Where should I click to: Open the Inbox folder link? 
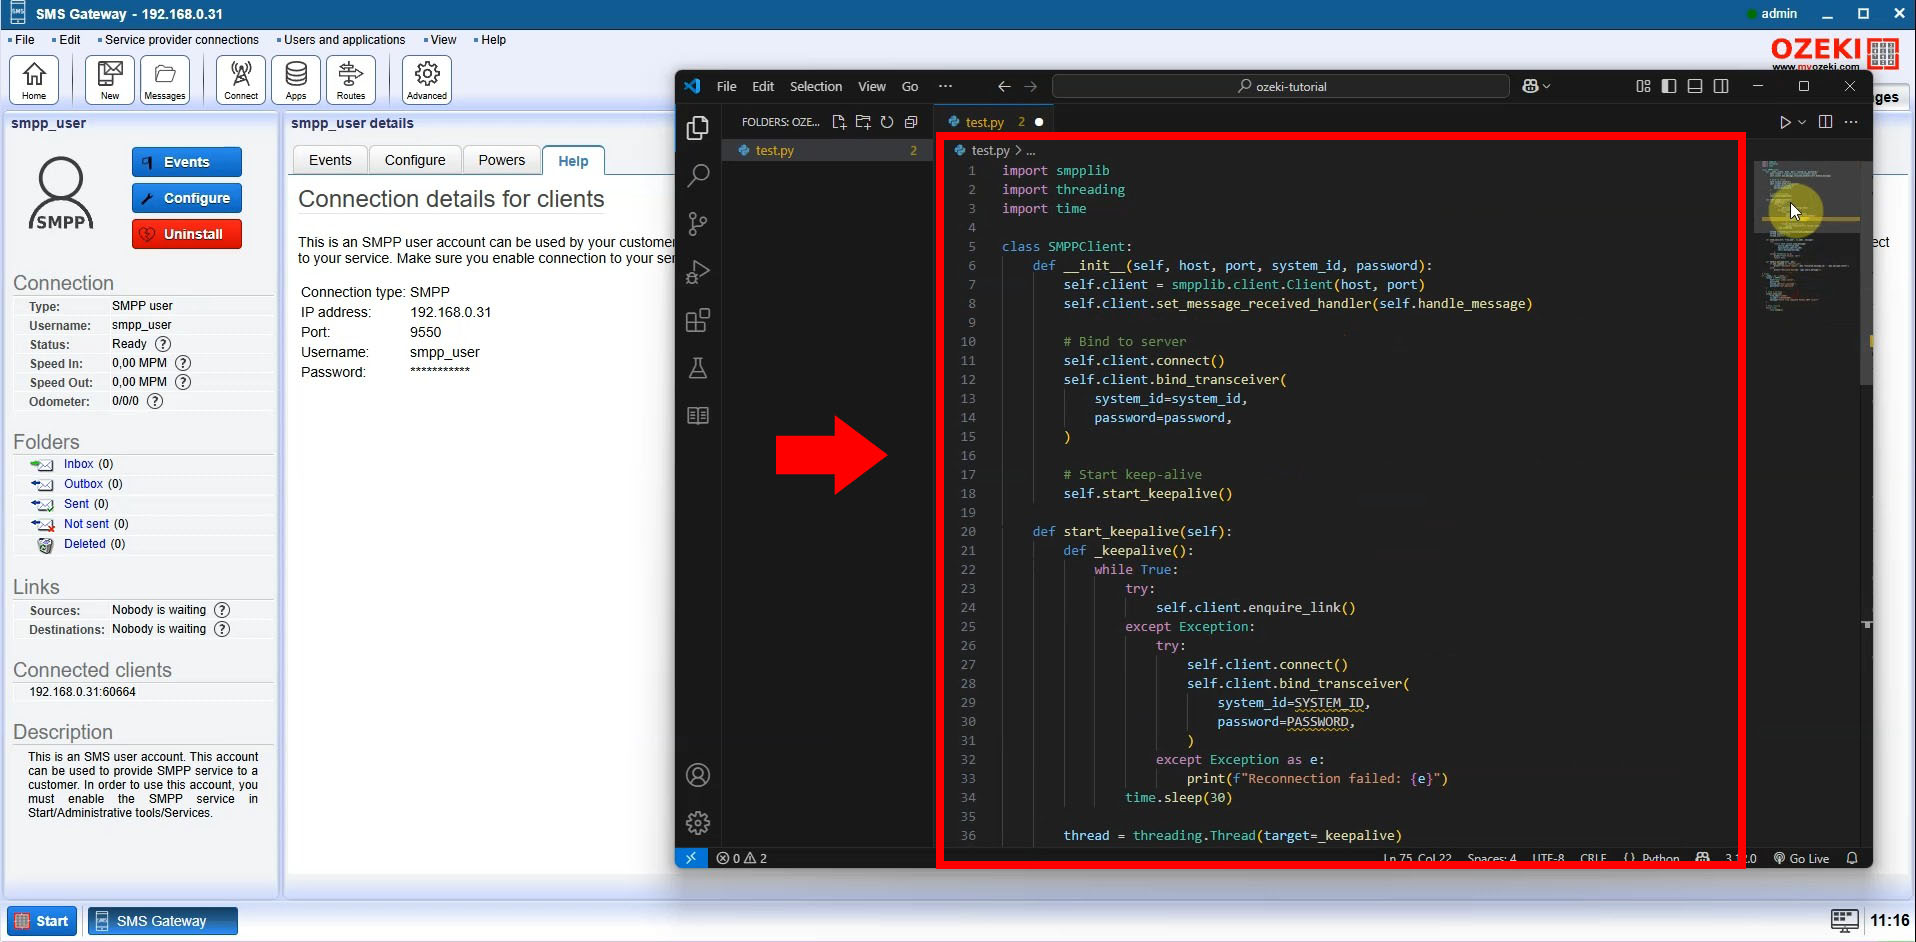79,464
